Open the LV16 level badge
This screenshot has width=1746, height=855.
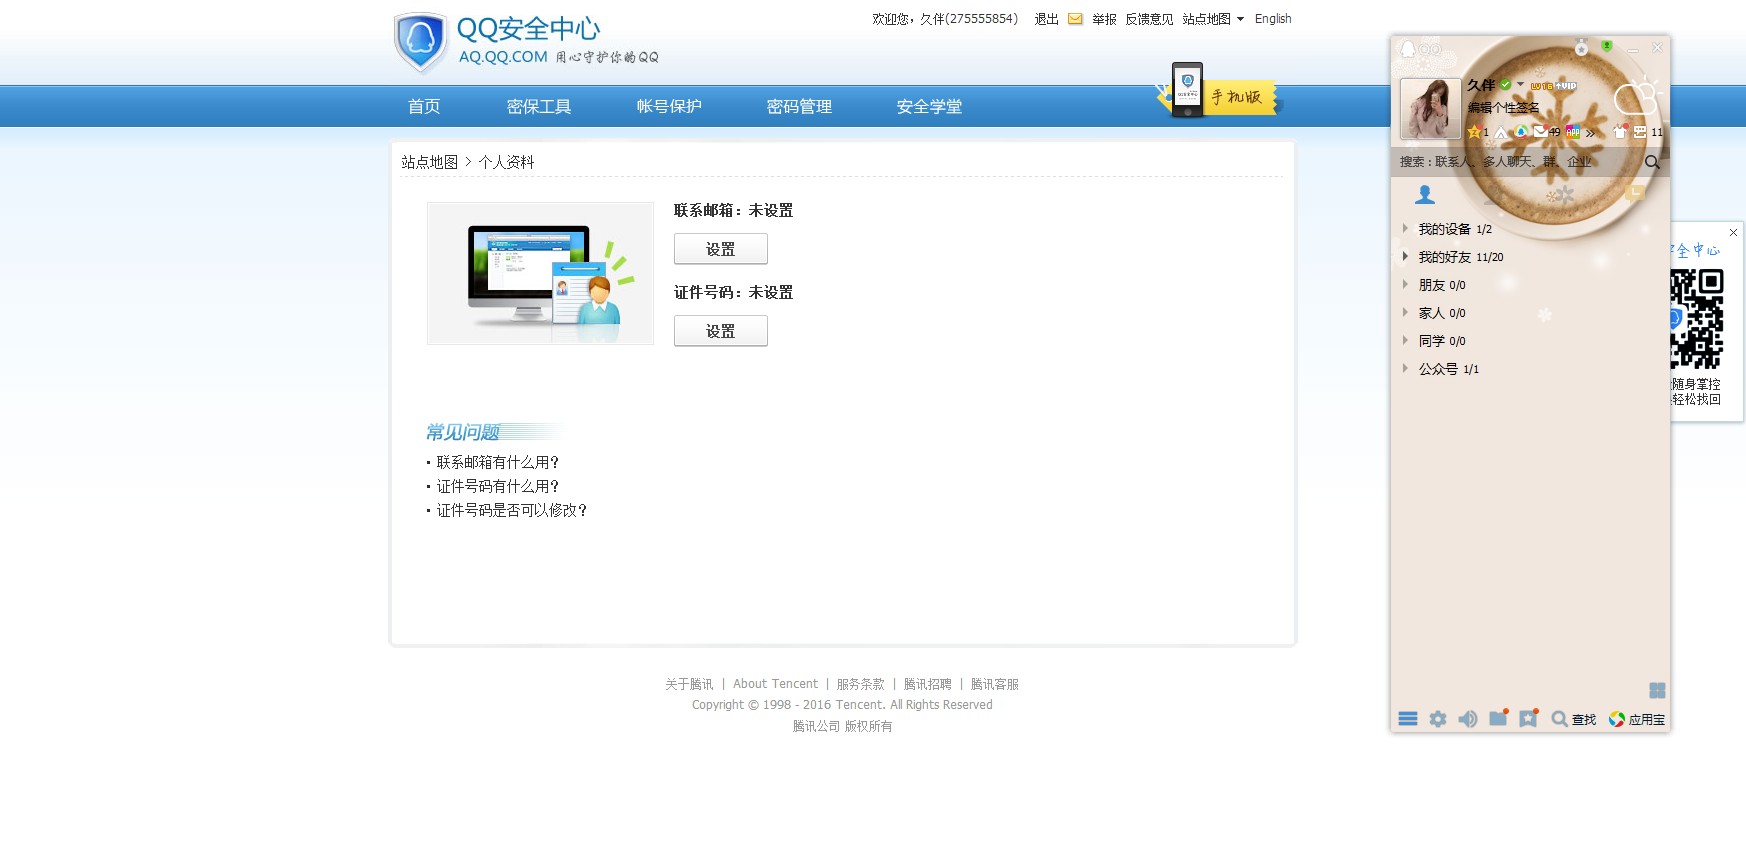click(x=1541, y=86)
